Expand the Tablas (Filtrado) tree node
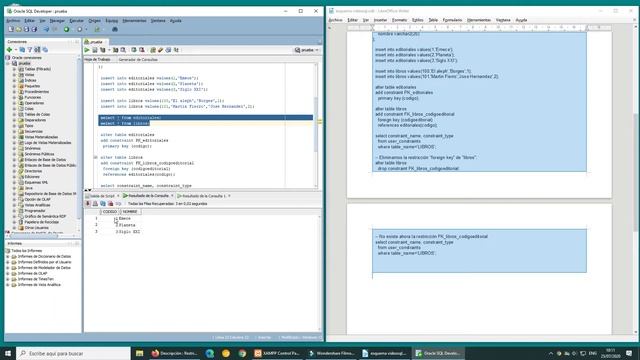The height and width of the screenshot is (360, 640). coord(14,69)
